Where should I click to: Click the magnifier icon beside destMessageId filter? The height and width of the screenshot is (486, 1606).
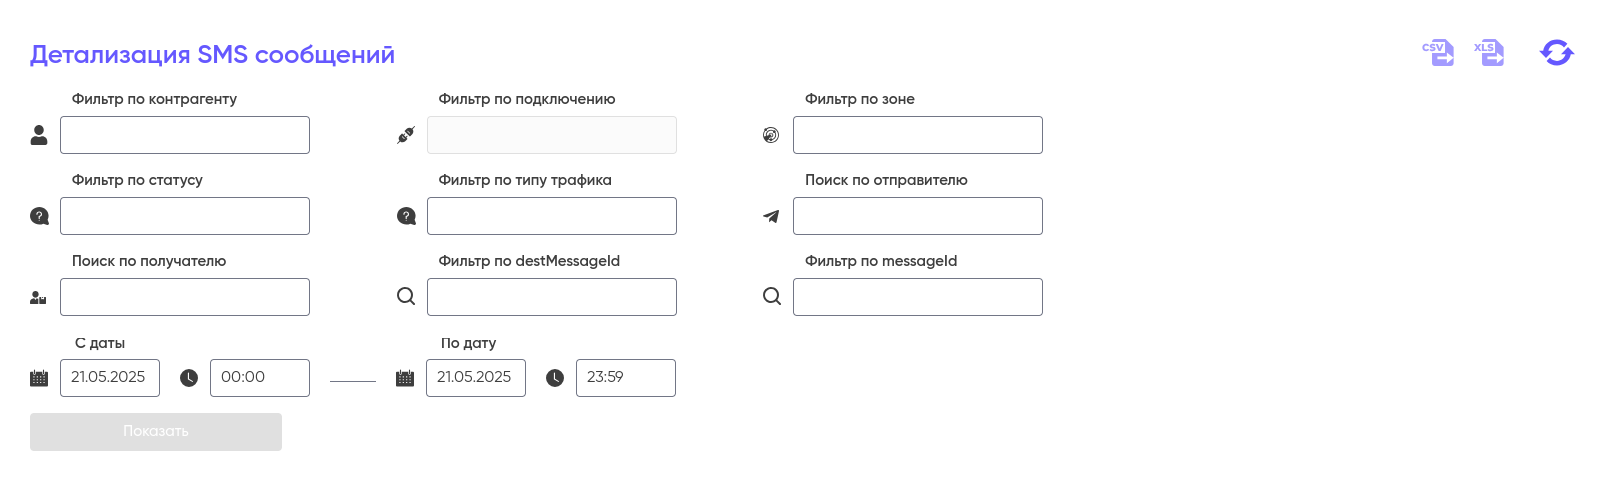pos(406,297)
